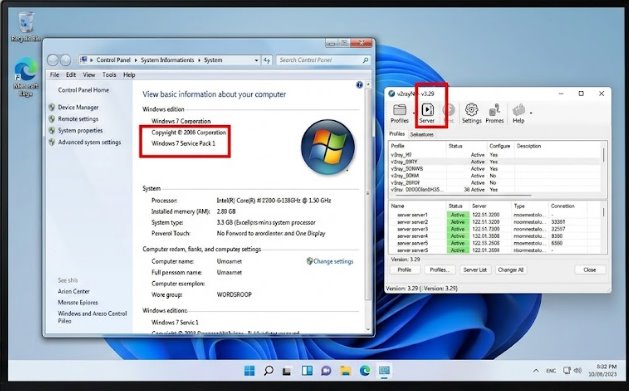Click the refresh button beside the address bar
629x391 pixels.
[267, 60]
